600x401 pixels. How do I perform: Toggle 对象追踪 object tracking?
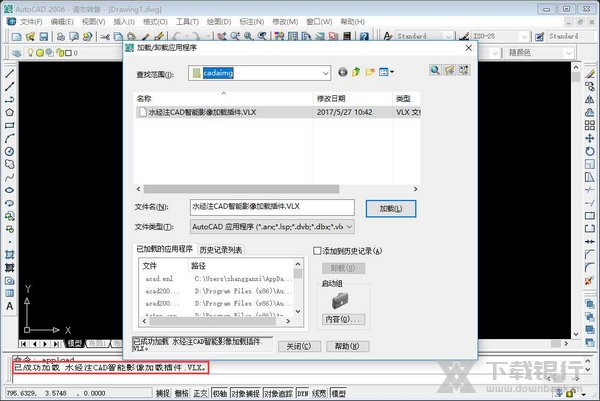click(279, 393)
